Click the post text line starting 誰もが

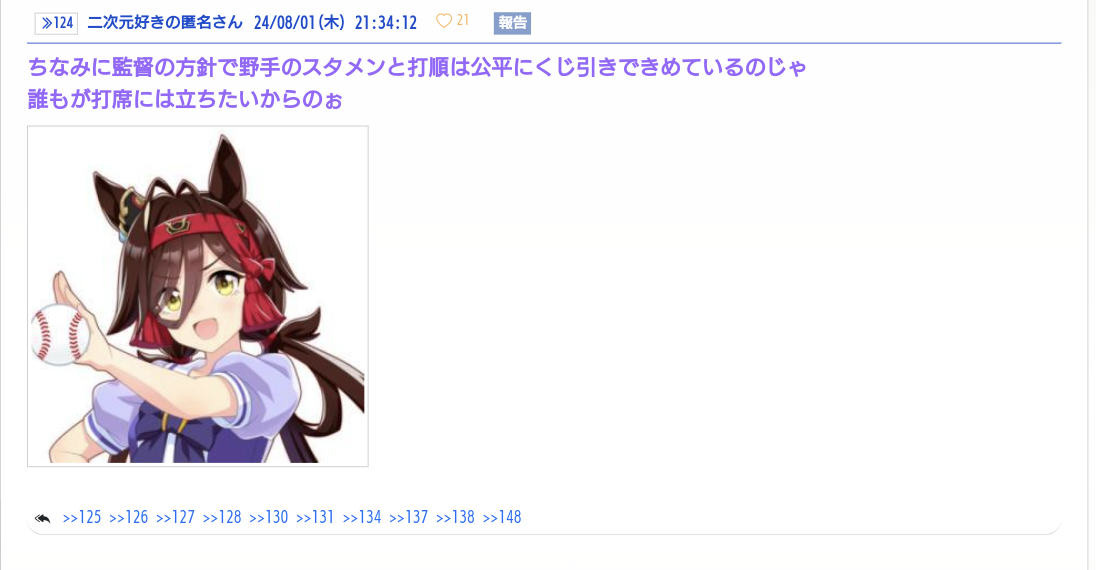(185, 99)
